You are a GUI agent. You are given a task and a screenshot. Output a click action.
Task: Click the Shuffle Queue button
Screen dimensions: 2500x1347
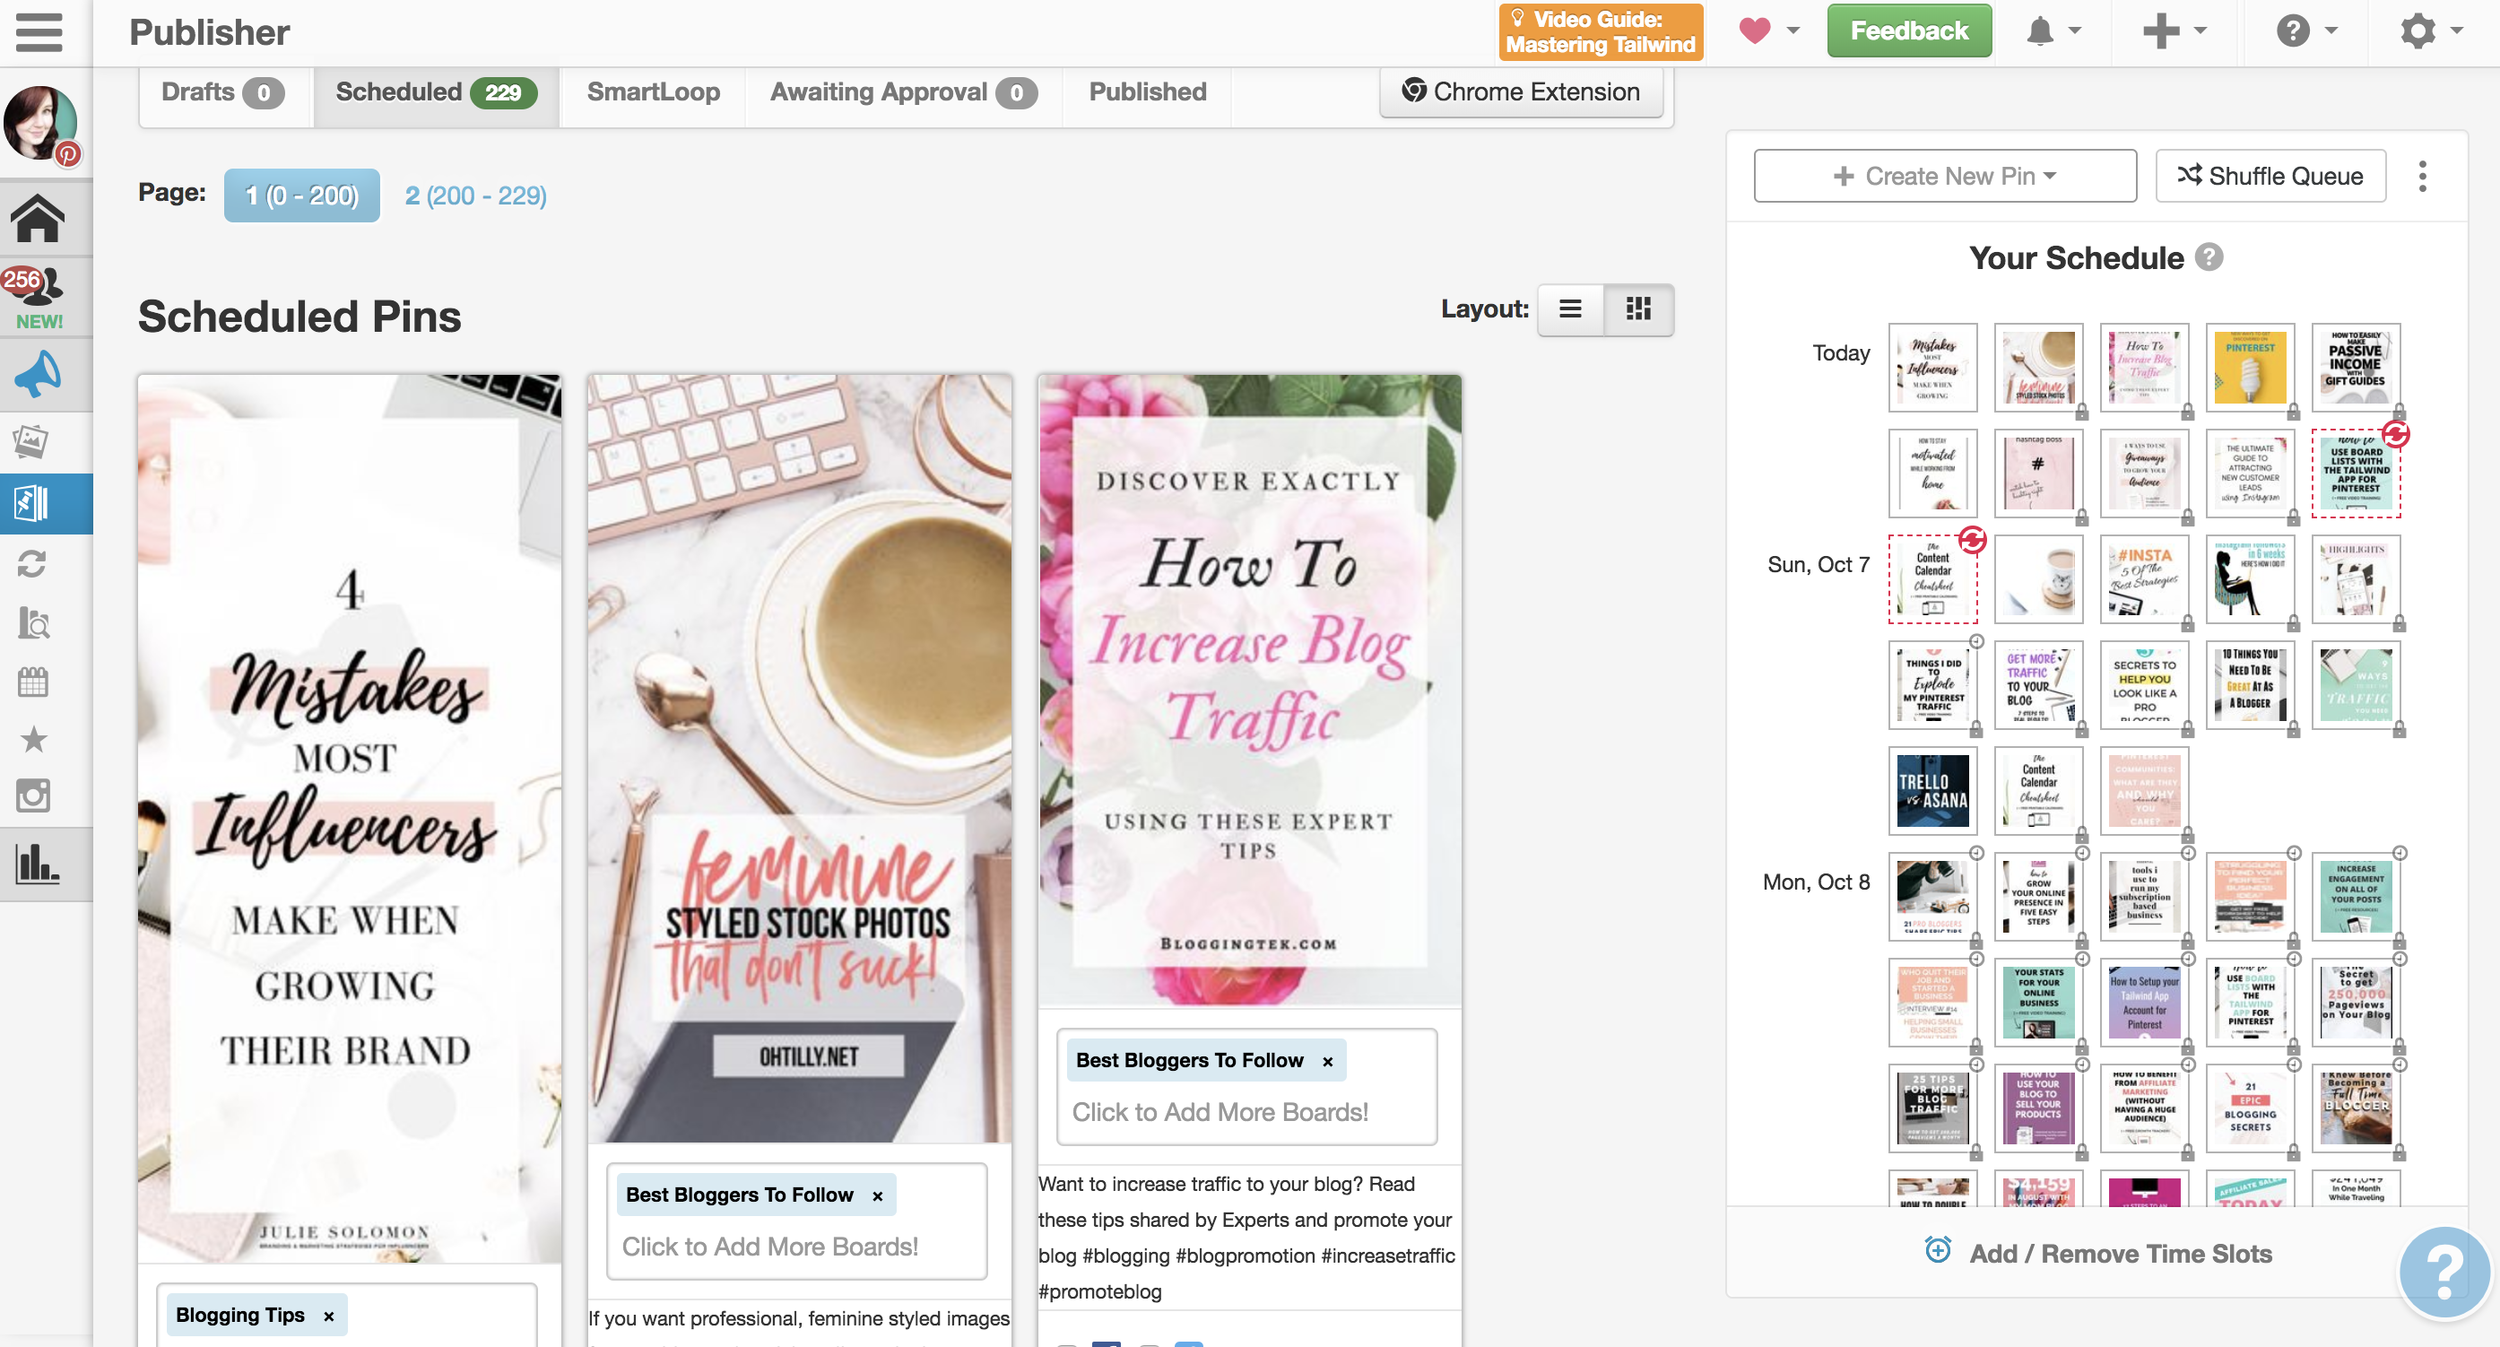[2270, 176]
